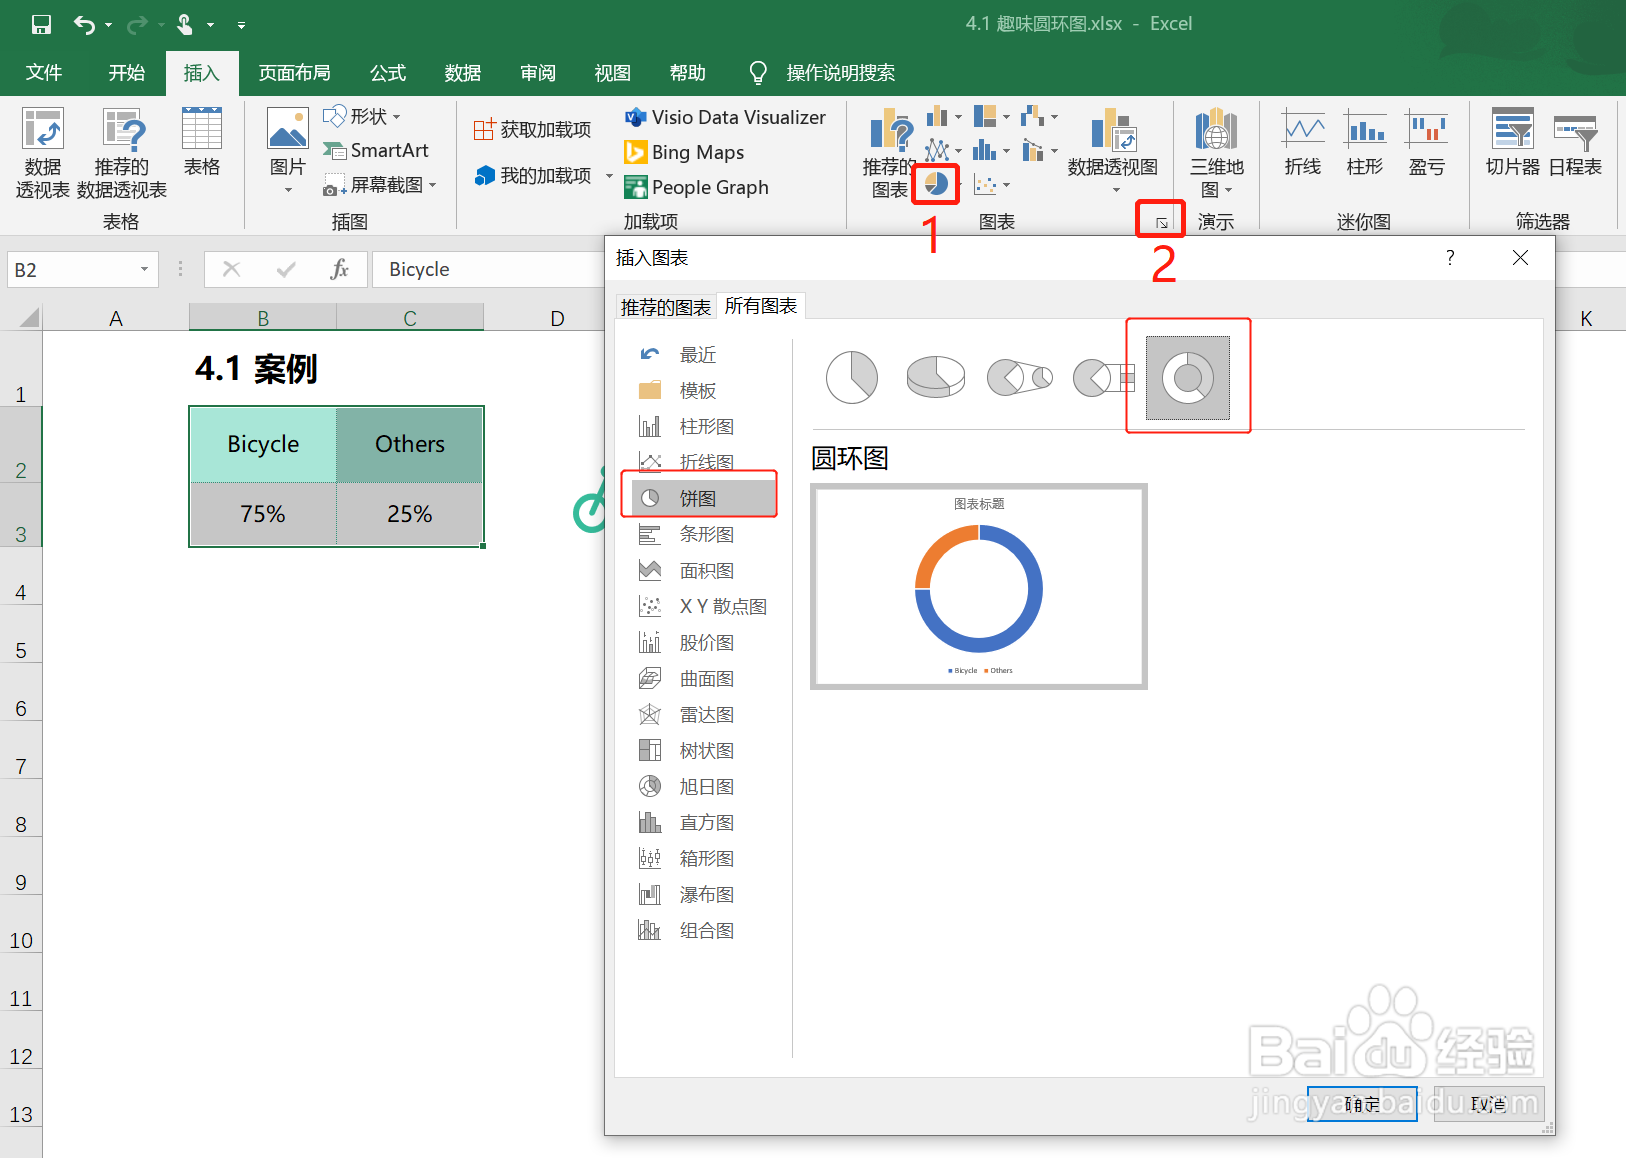
Task: Open the File tab
Action: point(44,73)
